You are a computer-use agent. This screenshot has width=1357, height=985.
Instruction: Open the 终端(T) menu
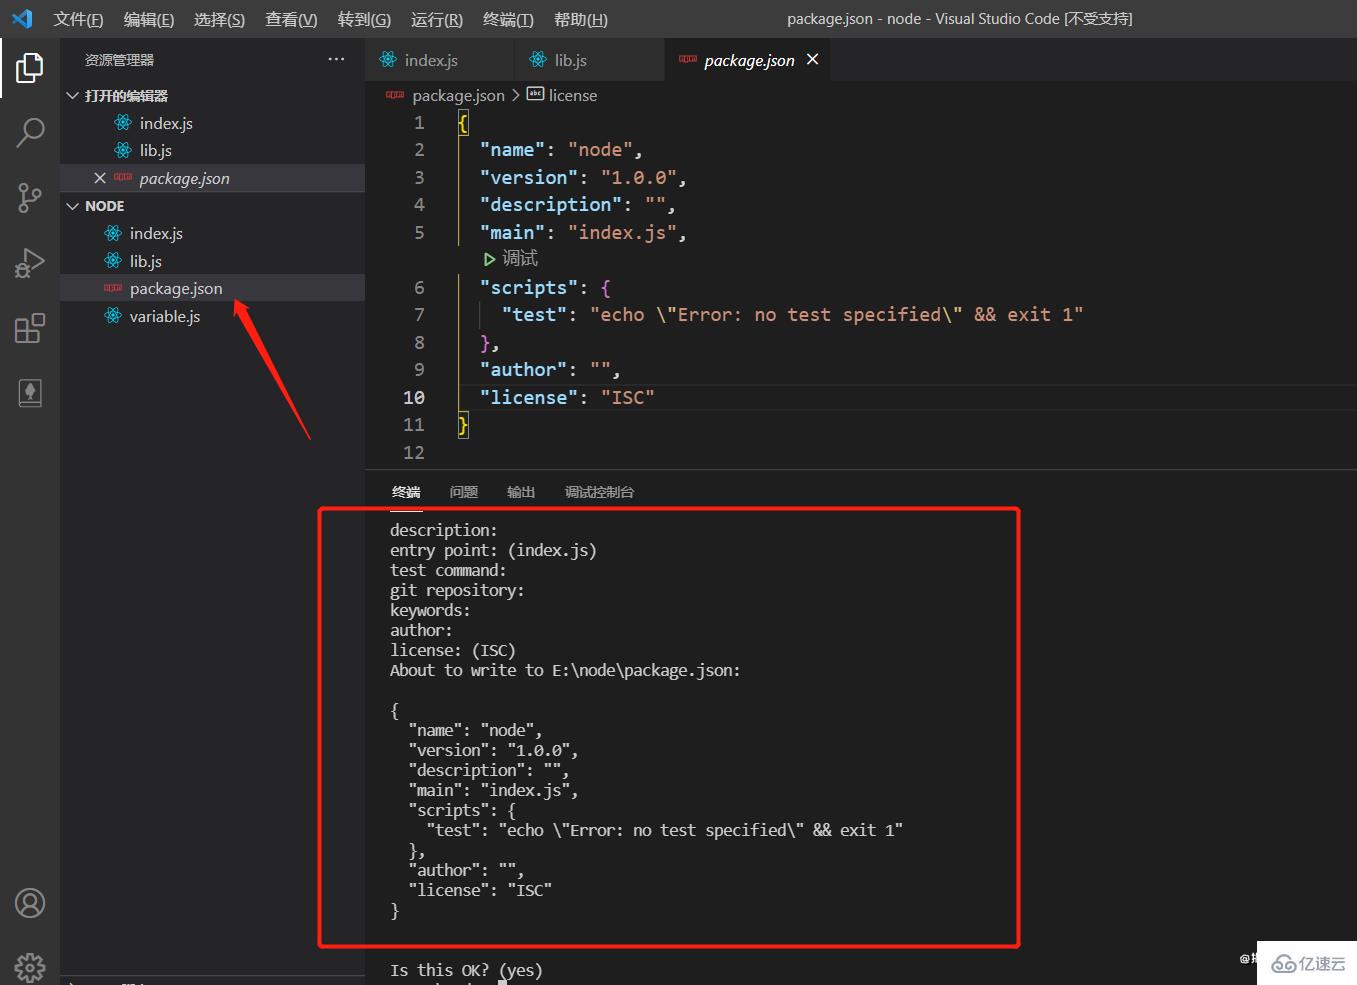pos(508,19)
